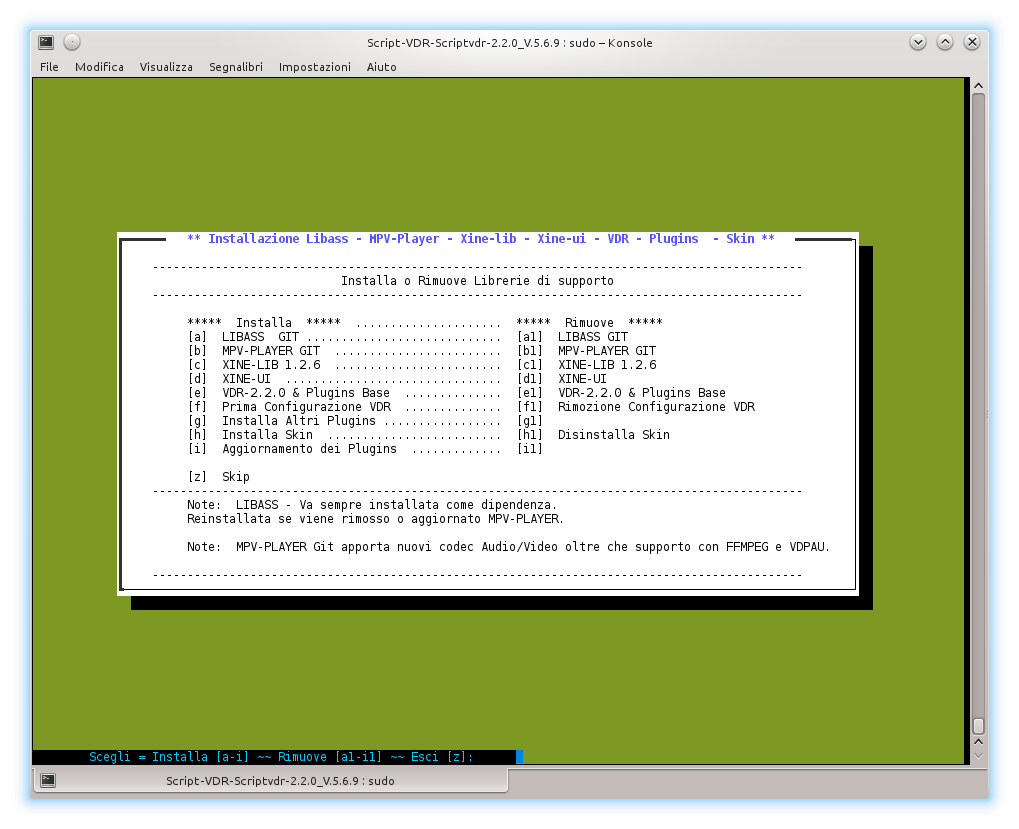Screen dimensions: 1019x829
Task: Minimize the Konsole window
Action: click(x=918, y=42)
